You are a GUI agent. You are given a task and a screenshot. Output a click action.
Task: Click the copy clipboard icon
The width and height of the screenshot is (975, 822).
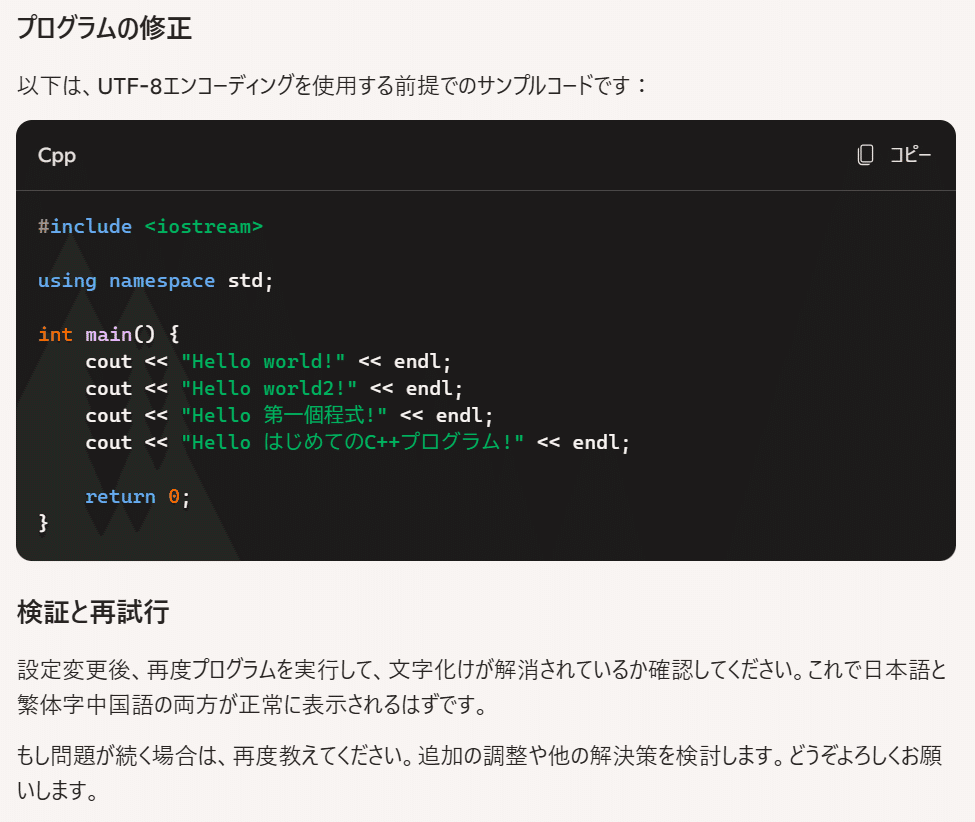866,155
